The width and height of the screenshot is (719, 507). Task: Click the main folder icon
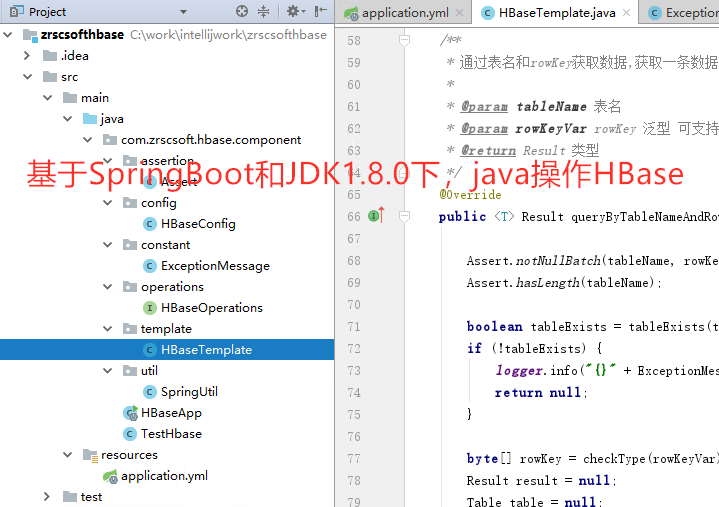pos(70,98)
